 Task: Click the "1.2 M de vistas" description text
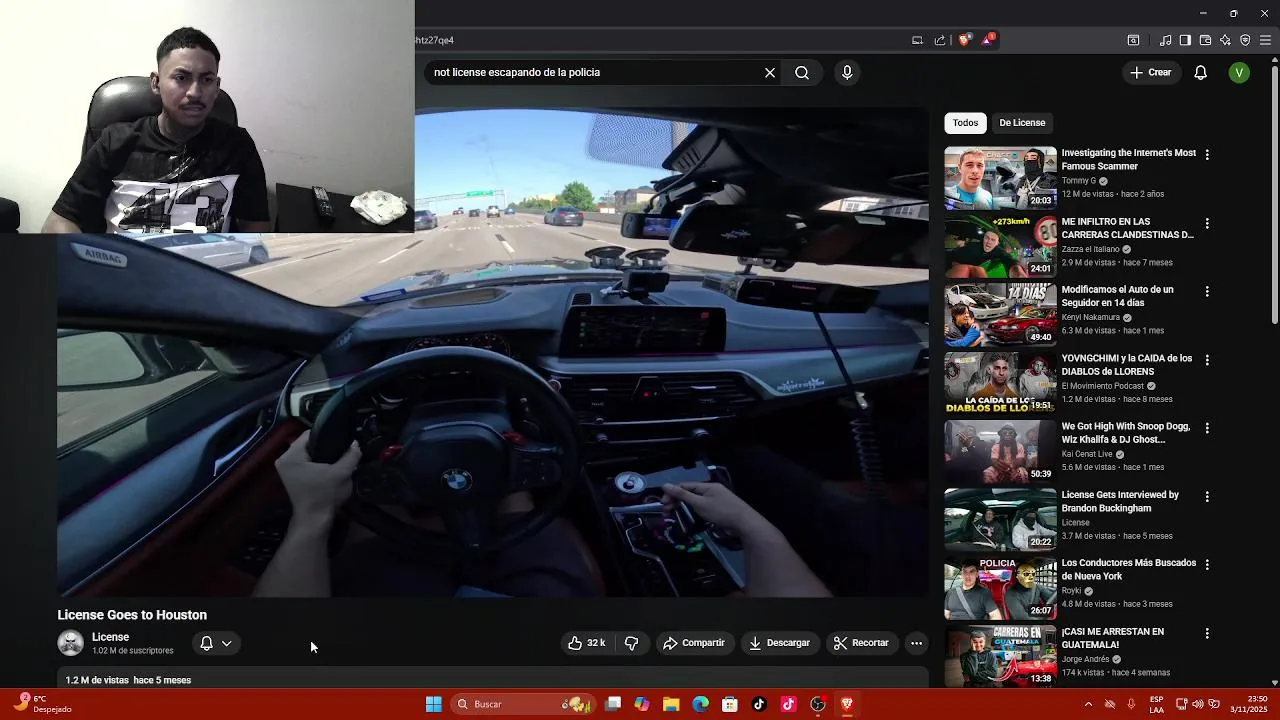pyautogui.click(x=97, y=680)
